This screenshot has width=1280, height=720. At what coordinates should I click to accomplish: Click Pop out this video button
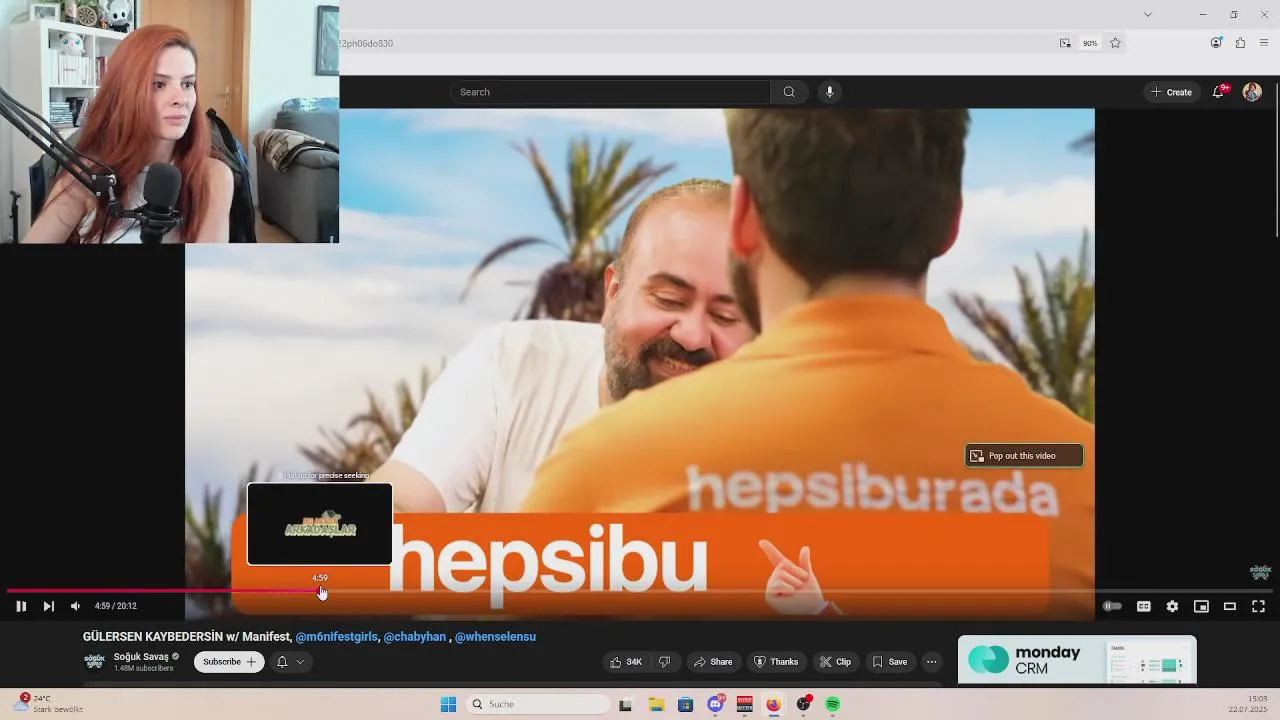(1024, 456)
